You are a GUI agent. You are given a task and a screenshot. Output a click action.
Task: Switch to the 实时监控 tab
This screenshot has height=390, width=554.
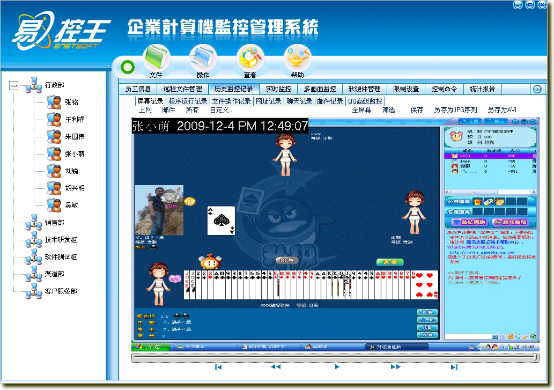pyautogui.click(x=278, y=89)
